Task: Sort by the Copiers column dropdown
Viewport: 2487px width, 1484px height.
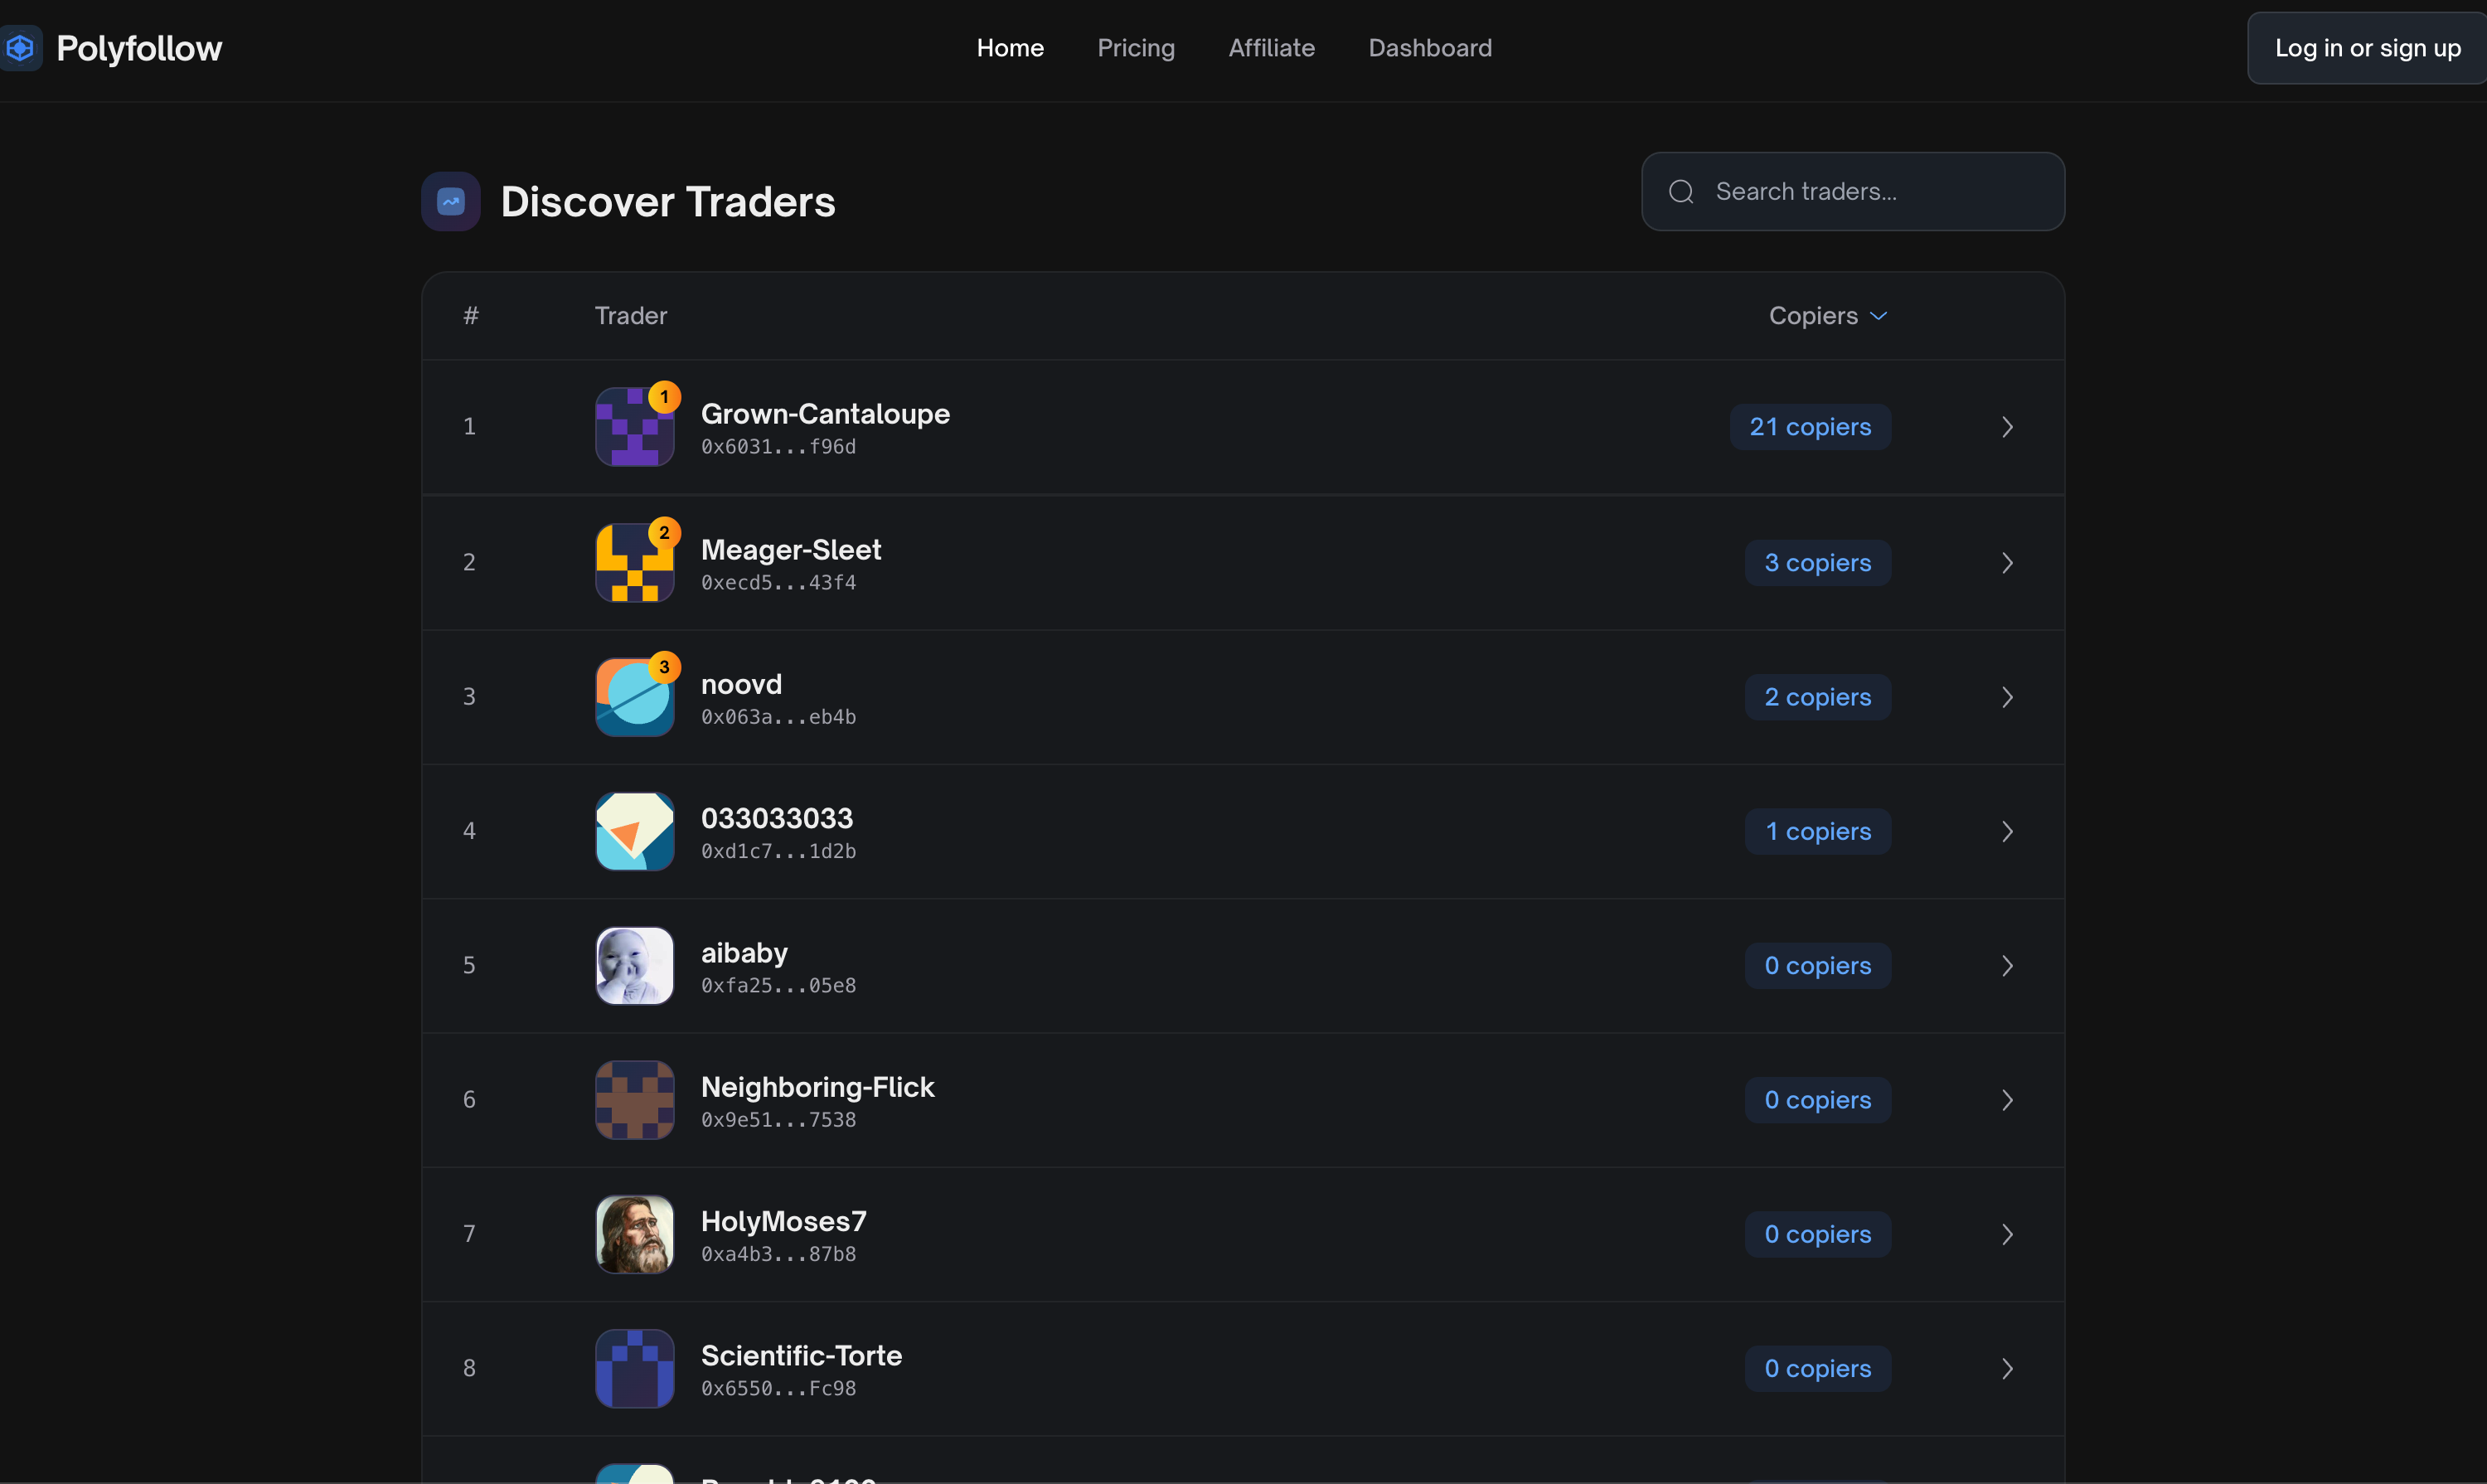Action: tap(1828, 316)
